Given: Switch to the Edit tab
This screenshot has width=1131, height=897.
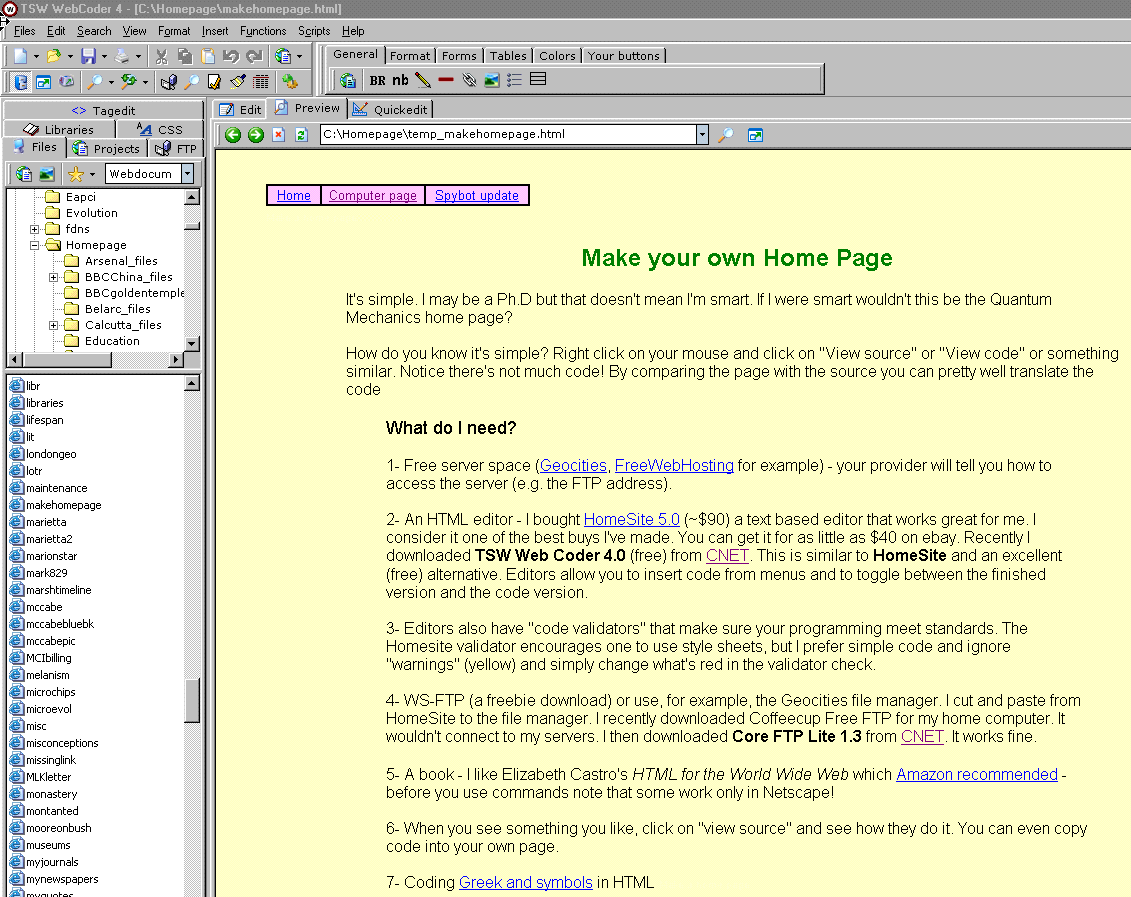Looking at the screenshot, I should click(x=240, y=110).
